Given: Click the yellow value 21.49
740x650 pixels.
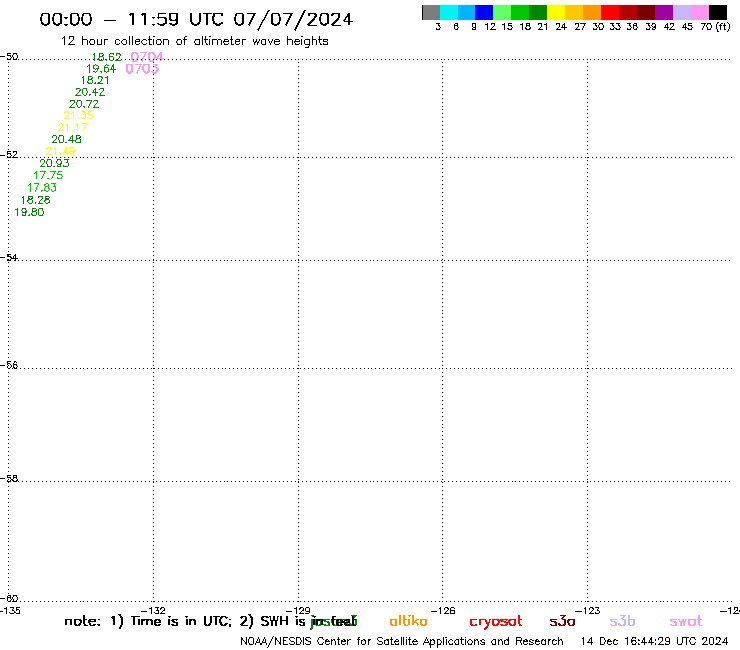Looking at the screenshot, I should (x=60, y=151).
